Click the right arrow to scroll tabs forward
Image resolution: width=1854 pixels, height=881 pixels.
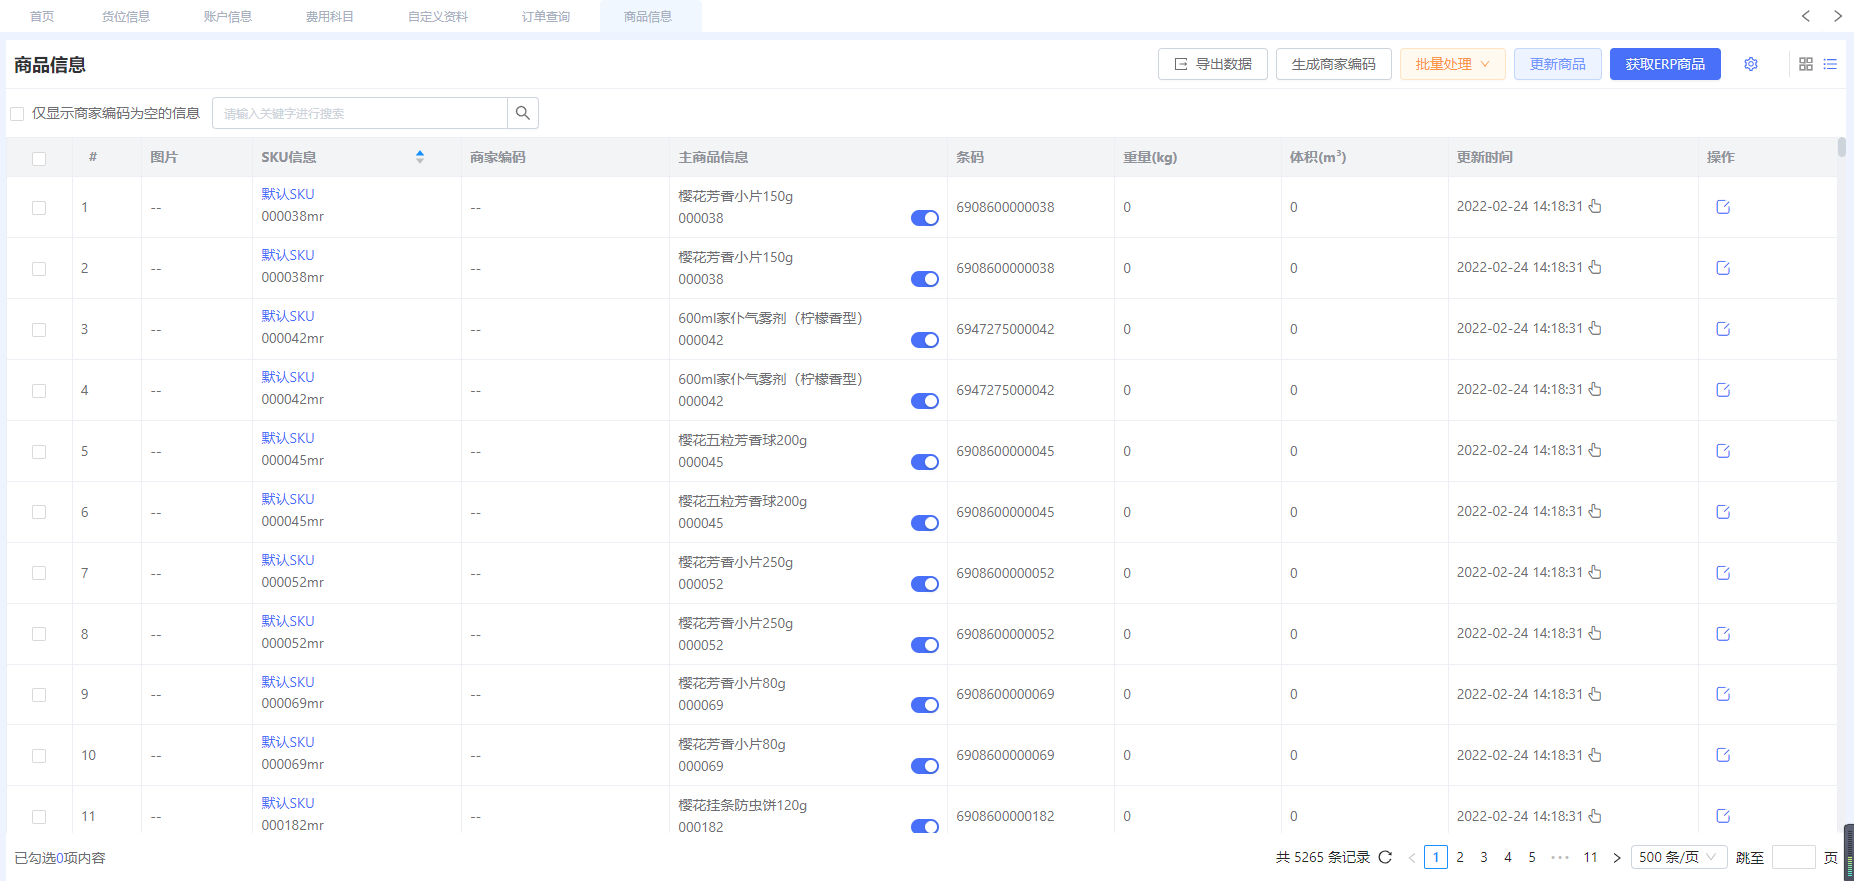(x=1838, y=16)
